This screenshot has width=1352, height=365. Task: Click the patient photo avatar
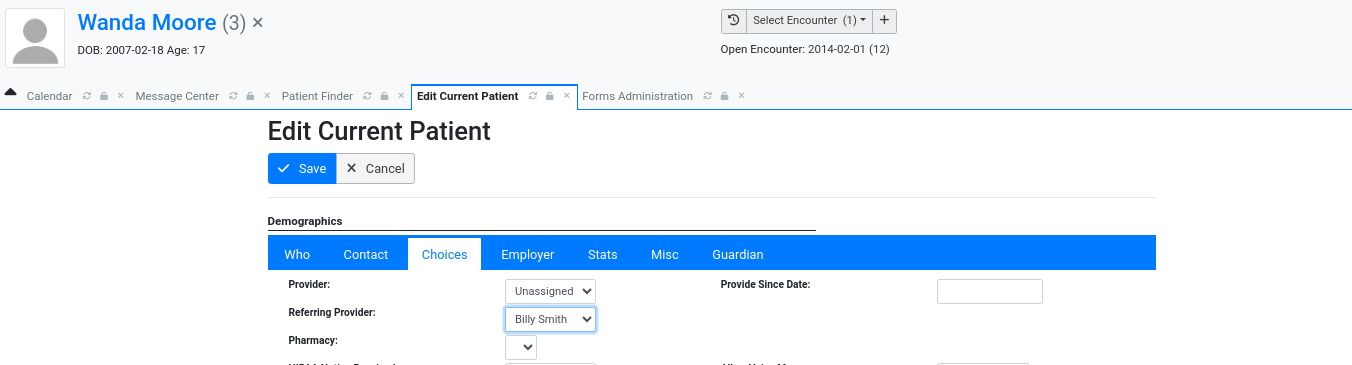[35, 38]
